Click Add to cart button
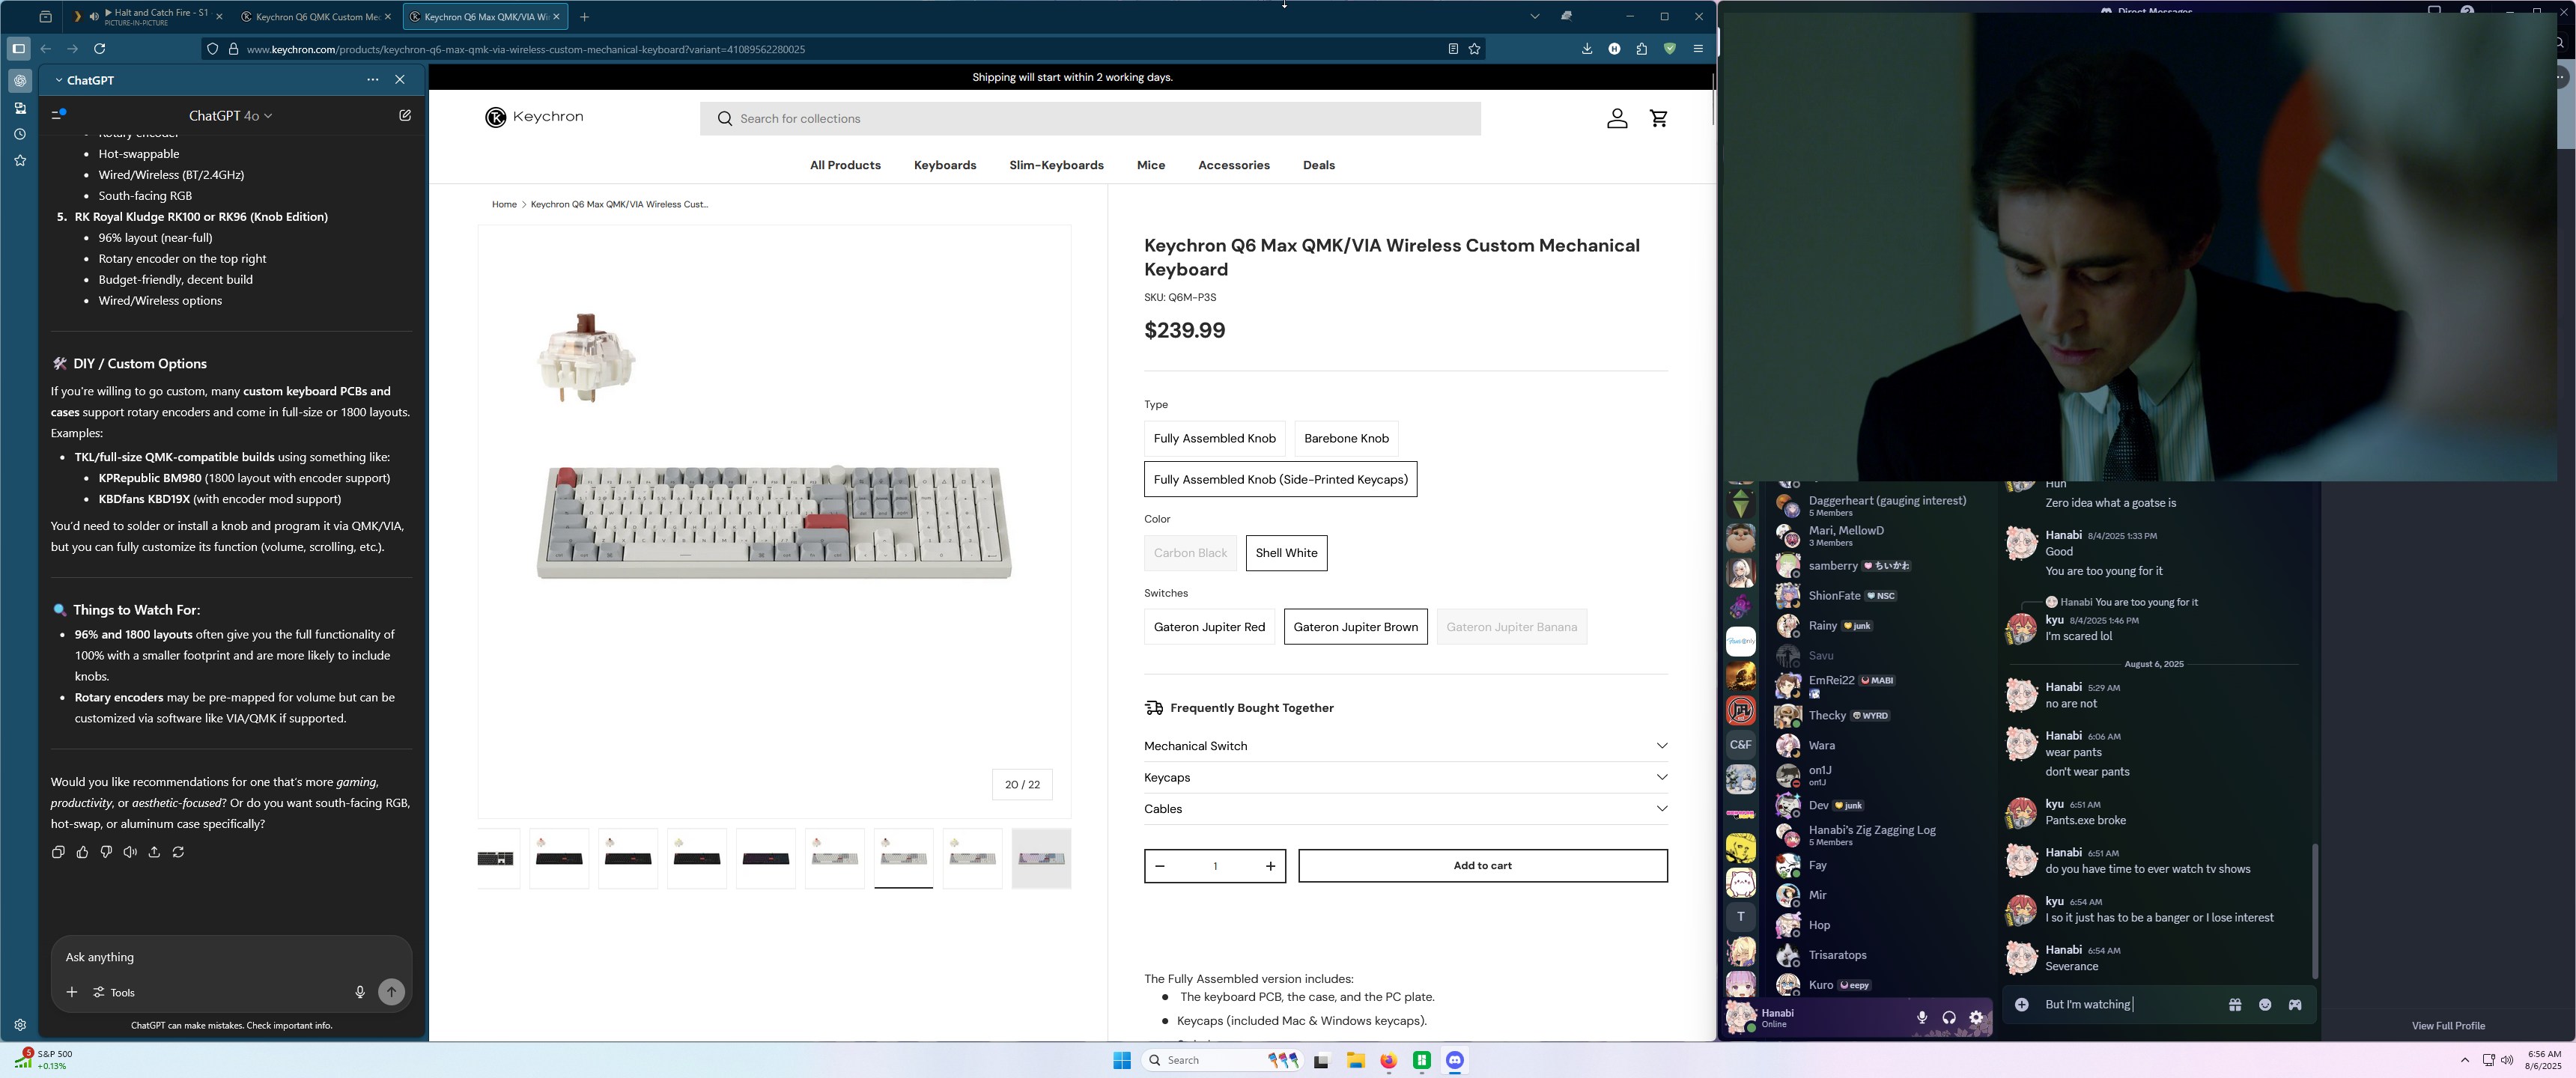This screenshot has height=1078, width=2576. coord(1482,866)
